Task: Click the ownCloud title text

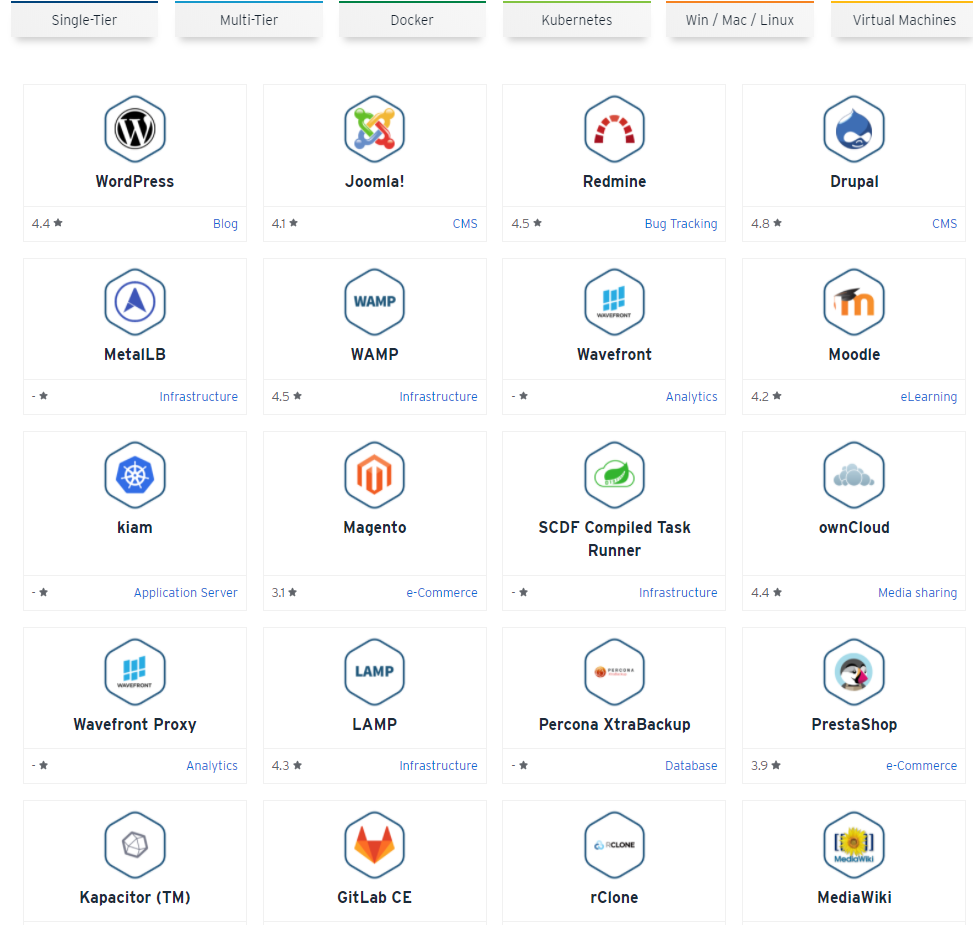Action: pos(854,527)
